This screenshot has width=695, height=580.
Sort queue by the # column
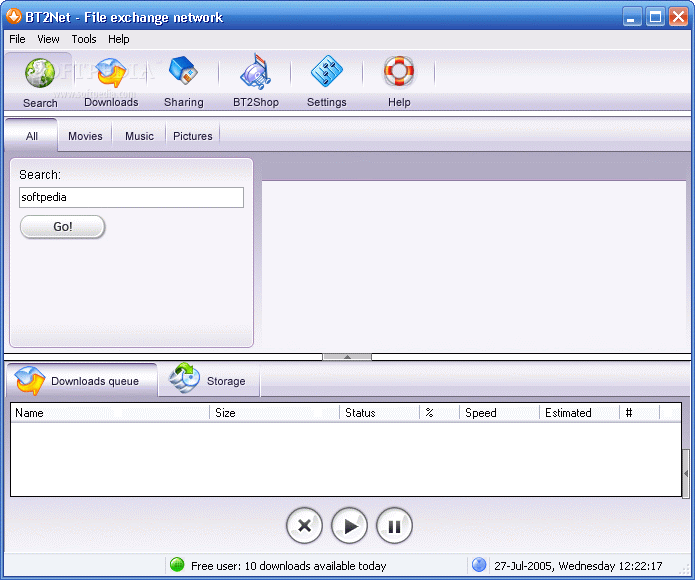[x=640, y=413]
